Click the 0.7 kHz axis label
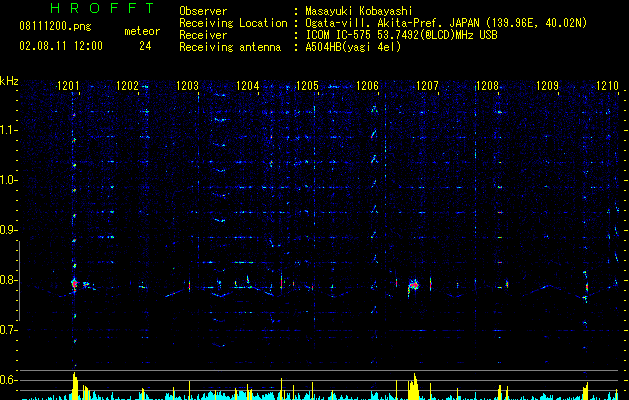 [8, 330]
